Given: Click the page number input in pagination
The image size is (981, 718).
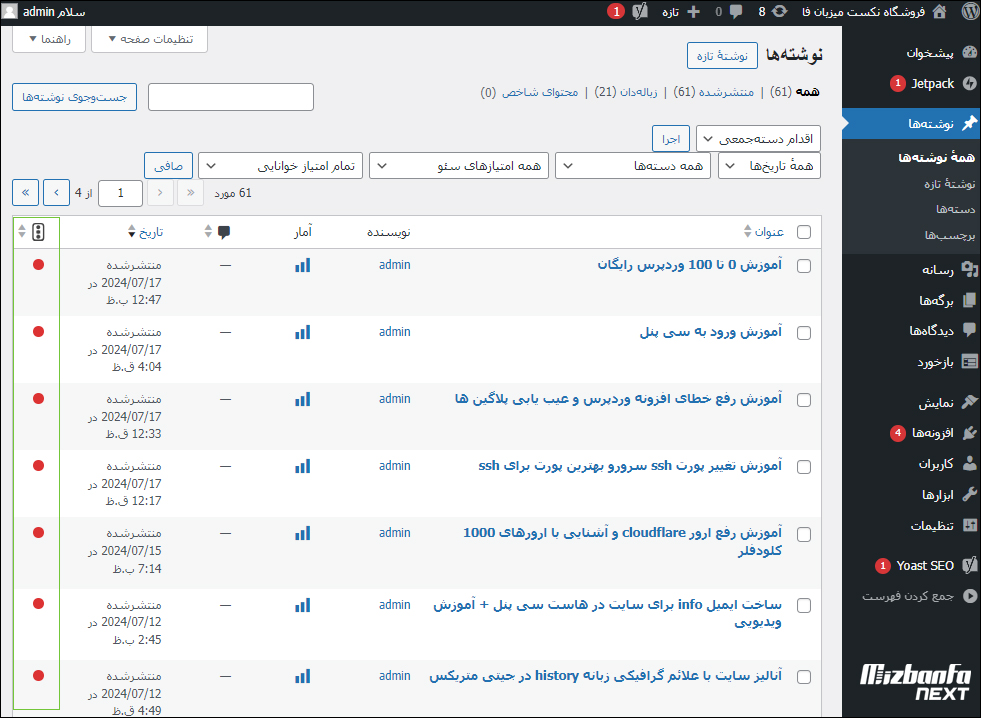Looking at the screenshot, I should tap(120, 192).
